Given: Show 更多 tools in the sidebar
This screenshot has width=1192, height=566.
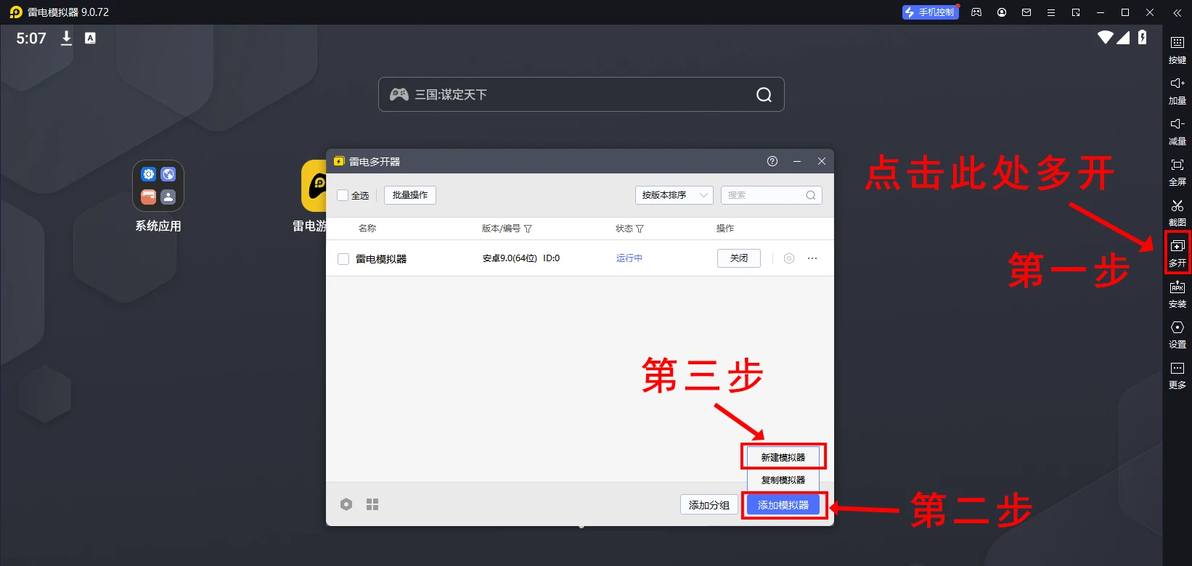Looking at the screenshot, I should (1177, 375).
